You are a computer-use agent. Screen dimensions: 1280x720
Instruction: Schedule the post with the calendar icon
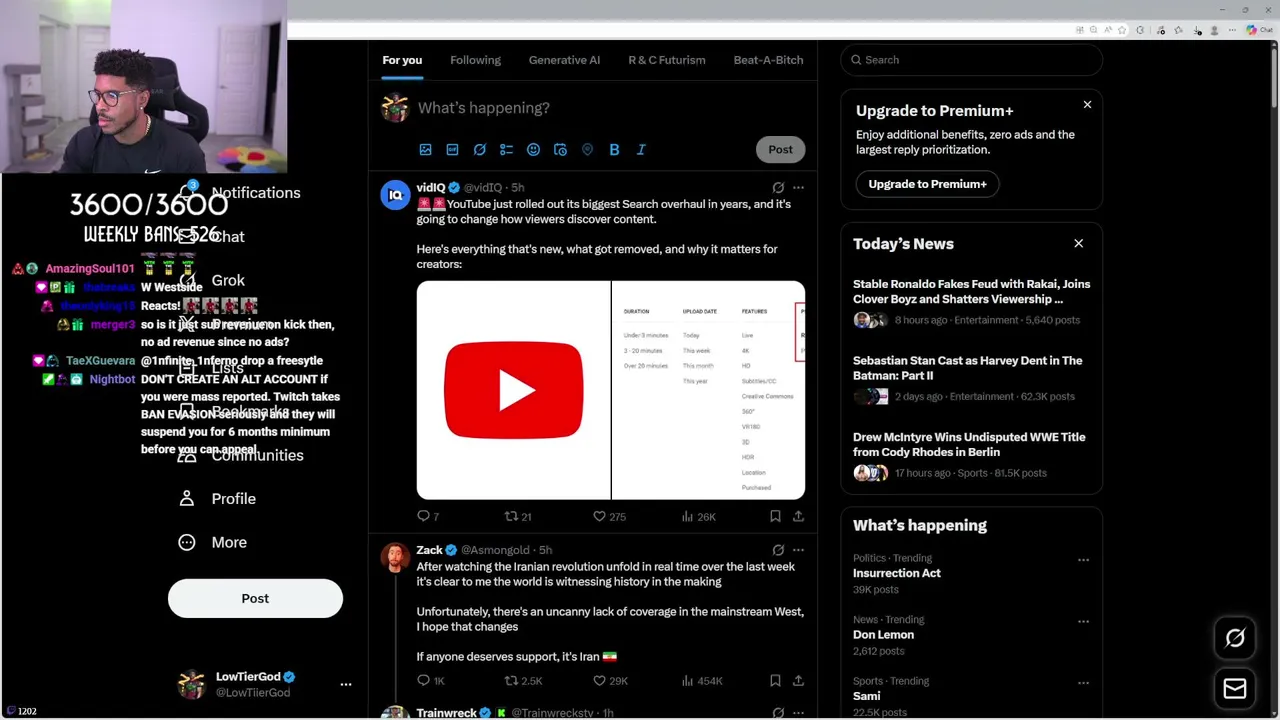560,149
